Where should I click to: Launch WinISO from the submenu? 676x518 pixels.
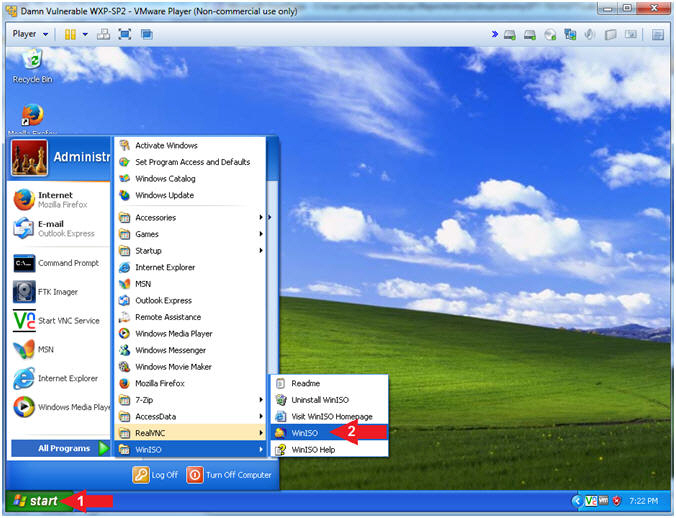coord(329,433)
